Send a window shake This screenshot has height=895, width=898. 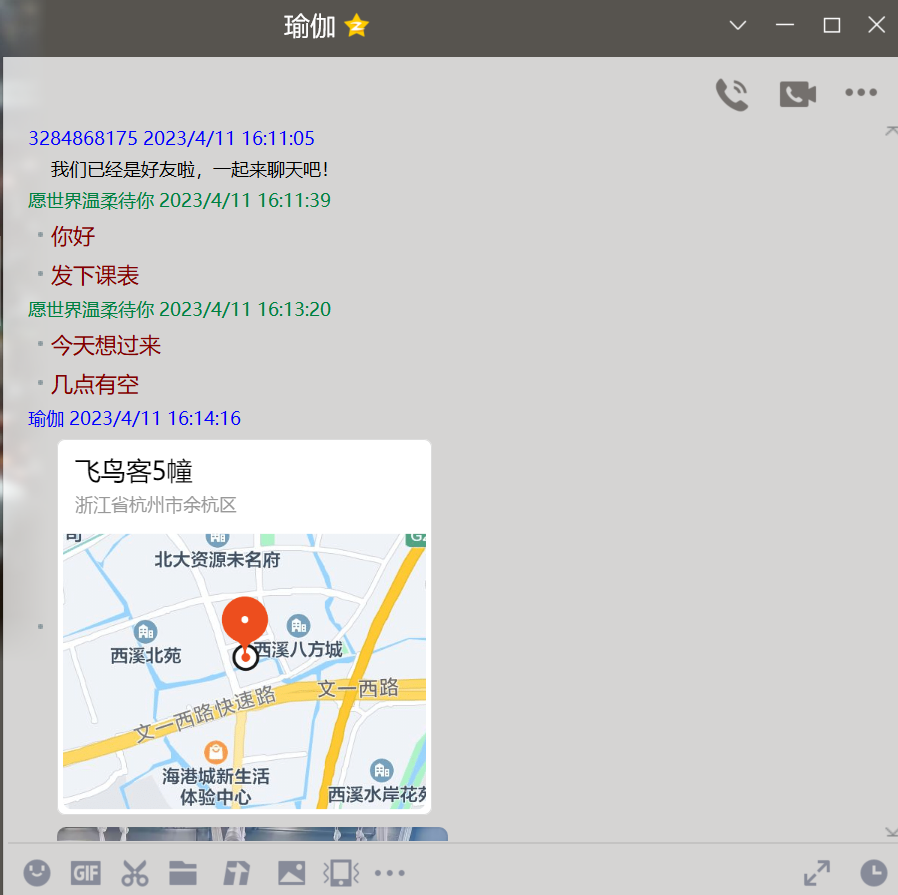pyautogui.click(x=340, y=873)
